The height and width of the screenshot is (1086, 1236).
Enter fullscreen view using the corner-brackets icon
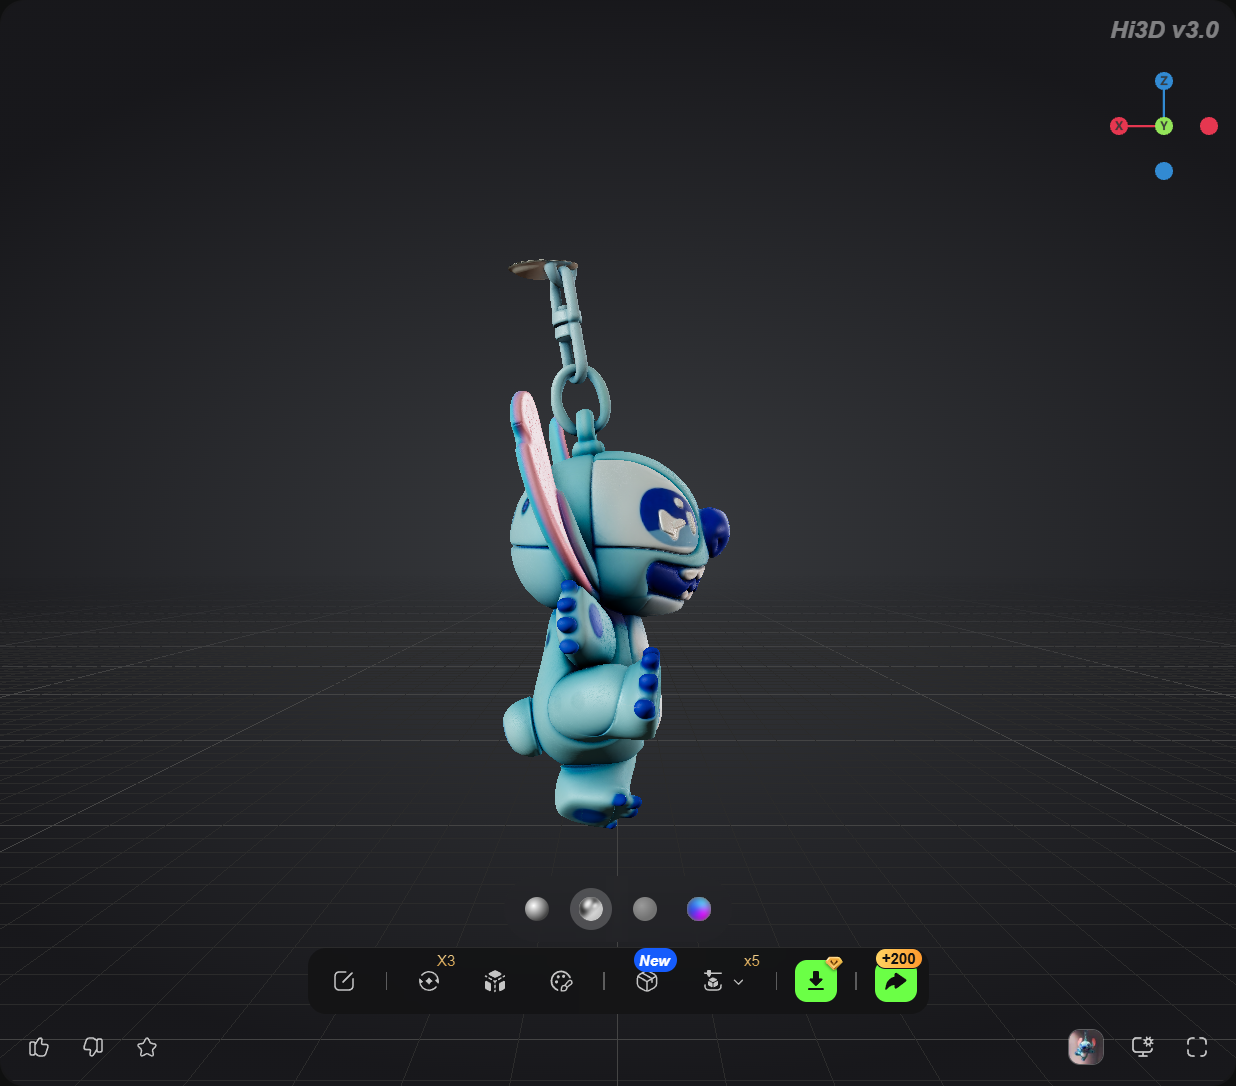pyautogui.click(x=1197, y=1047)
